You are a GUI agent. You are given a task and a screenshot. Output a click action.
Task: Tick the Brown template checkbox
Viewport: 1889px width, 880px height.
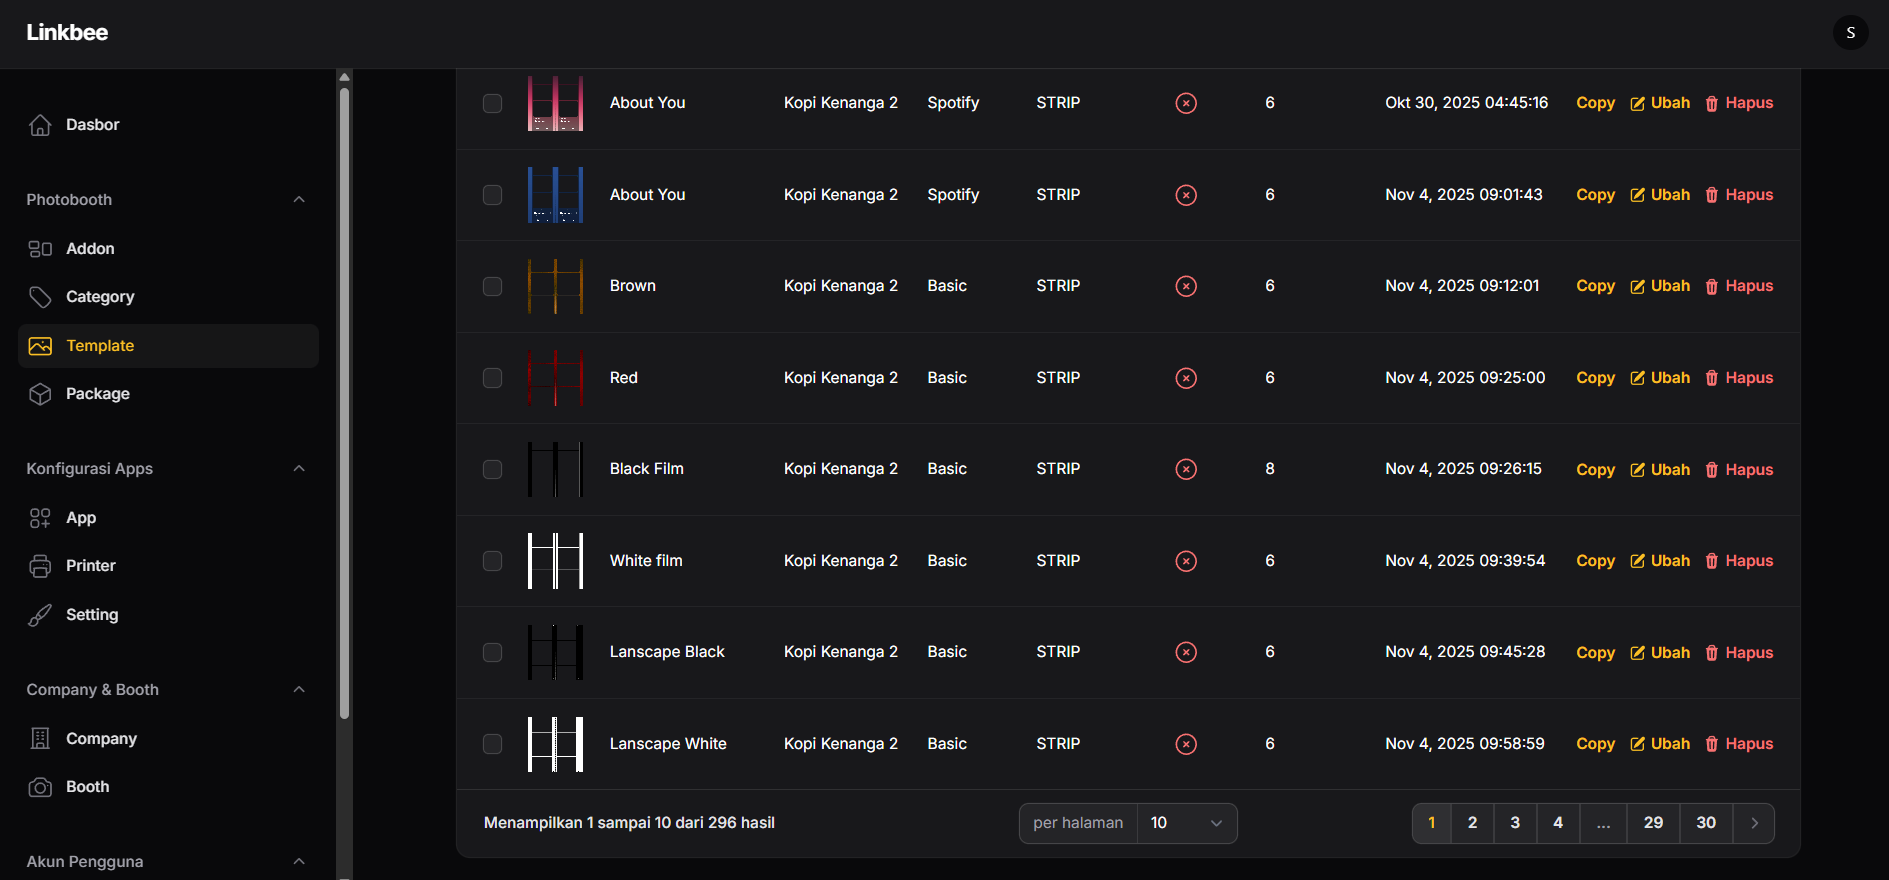(492, 286)
